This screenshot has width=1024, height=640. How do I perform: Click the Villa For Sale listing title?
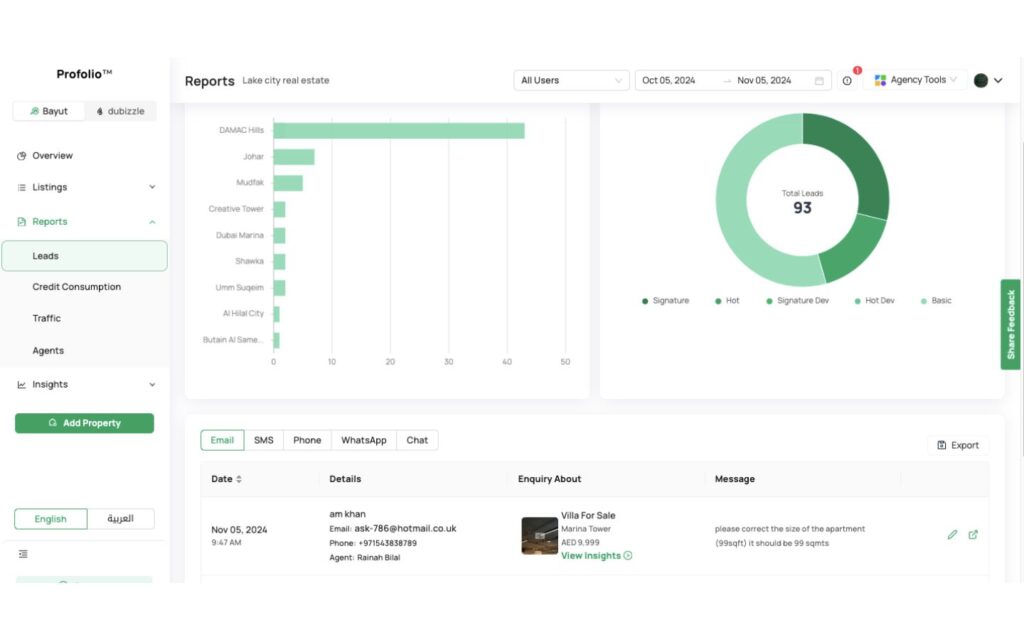(x=588, y=515)
